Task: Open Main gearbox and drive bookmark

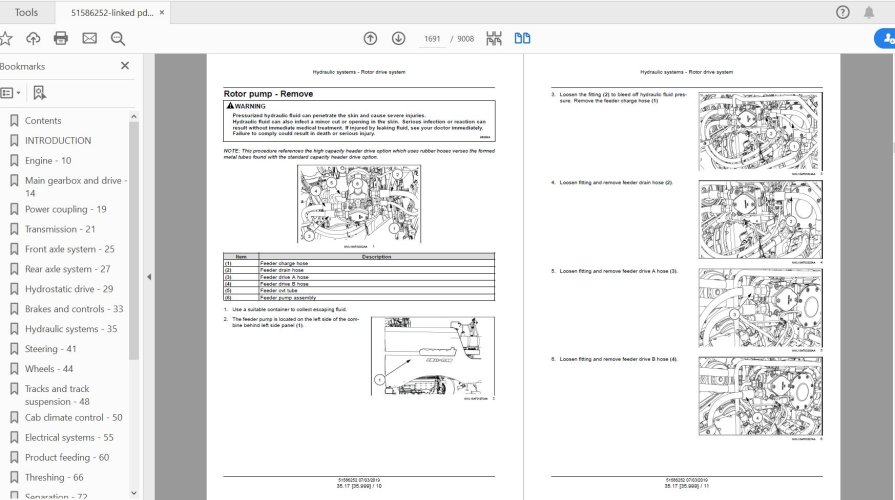Action: click(x=75, y=187)
